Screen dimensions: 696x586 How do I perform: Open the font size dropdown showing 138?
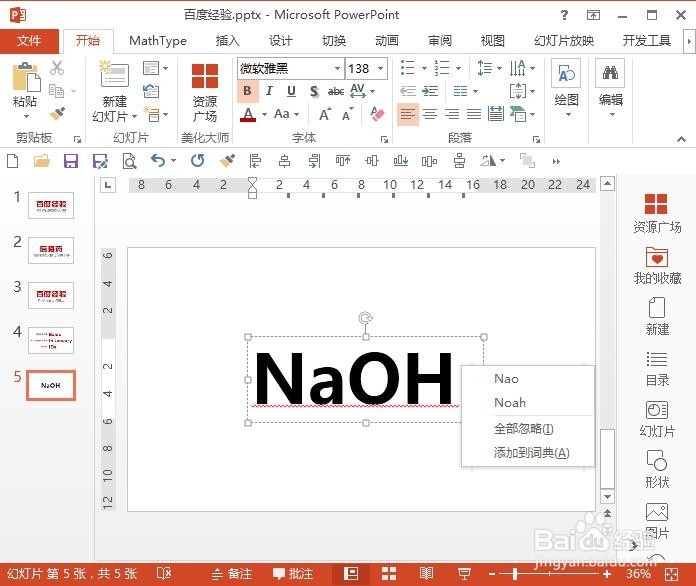[x=380, y=68]
